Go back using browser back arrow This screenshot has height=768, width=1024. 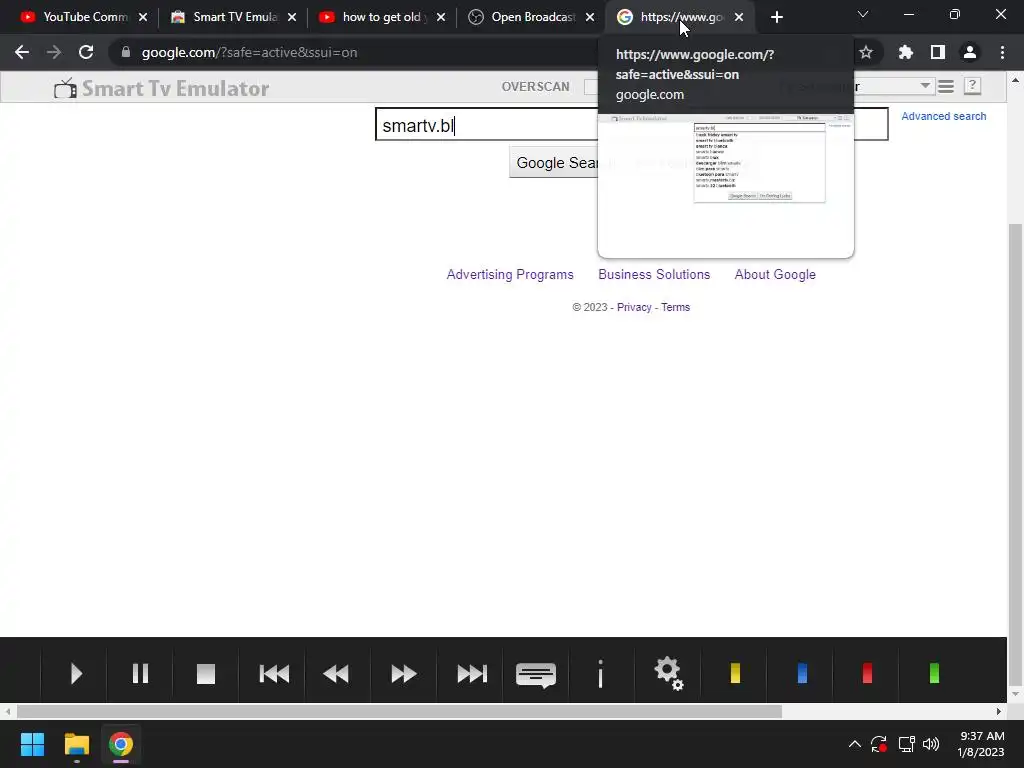(22, 52)
